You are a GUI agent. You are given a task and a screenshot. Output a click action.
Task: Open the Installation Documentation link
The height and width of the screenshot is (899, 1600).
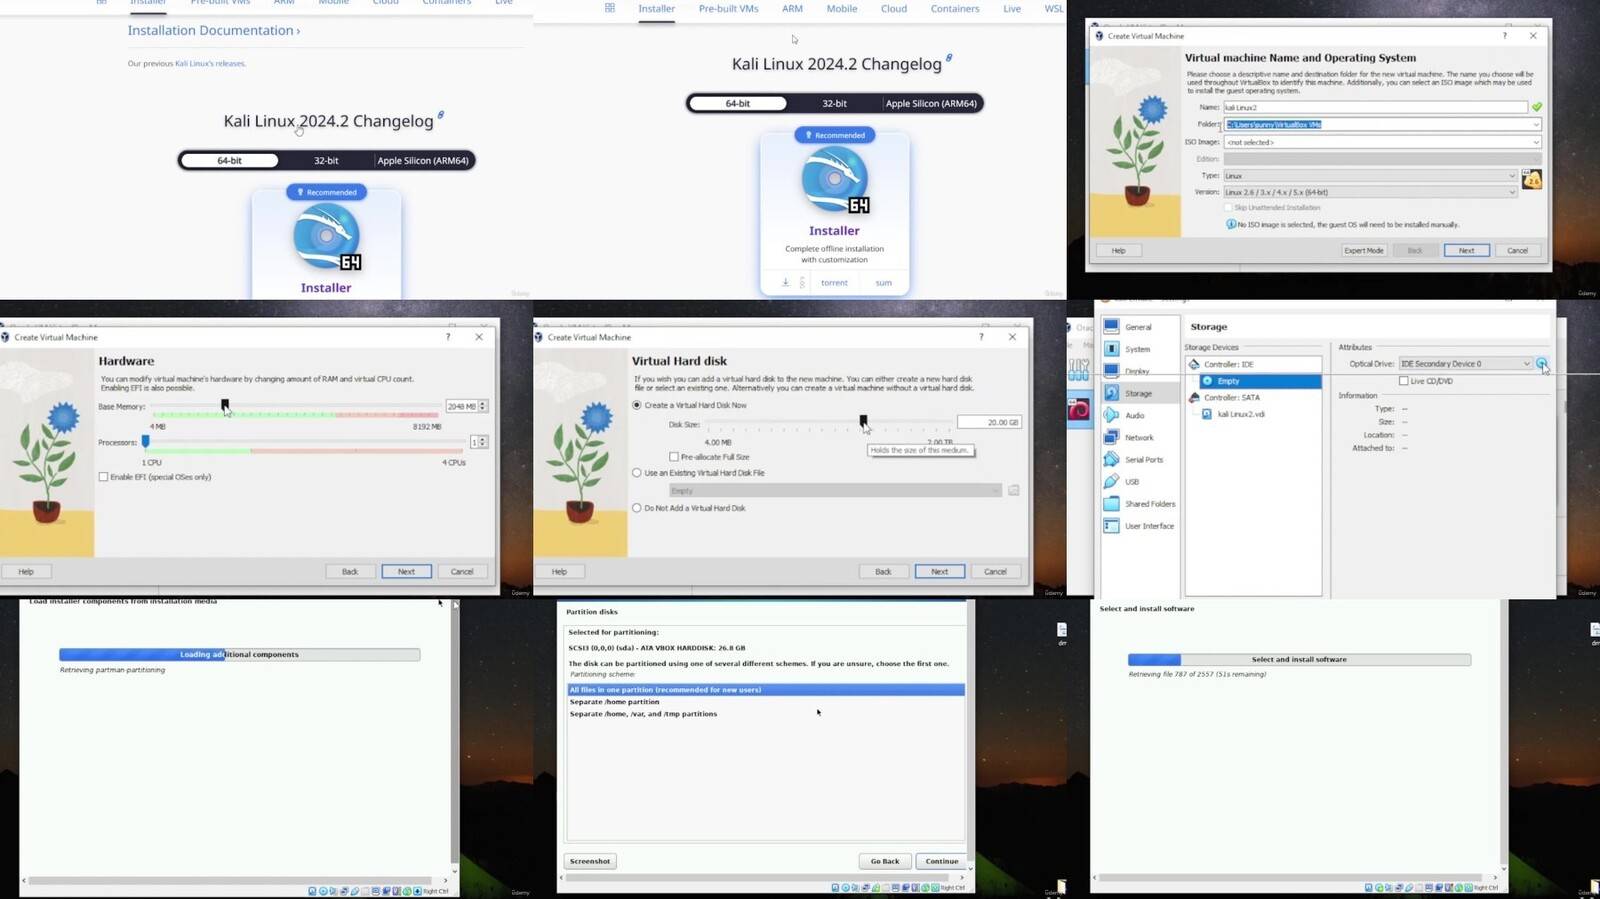tap(214, 31)
